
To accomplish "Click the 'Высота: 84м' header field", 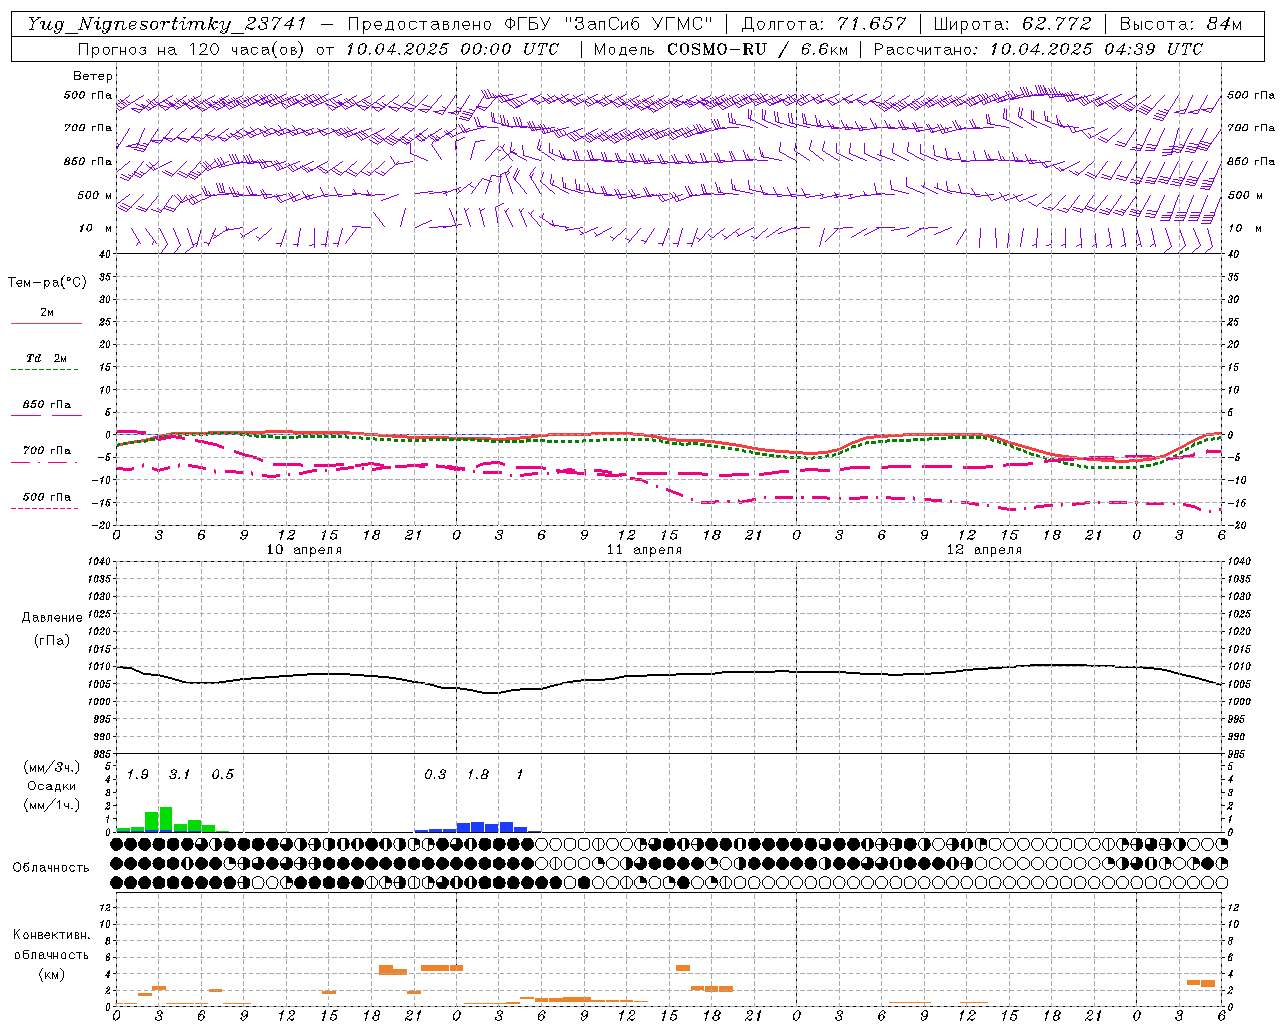I will [1180, 24].
